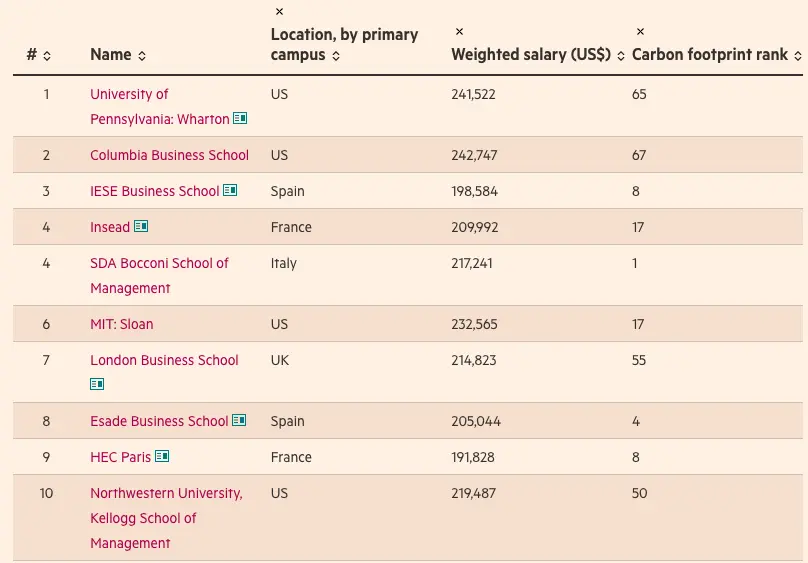
Task: Click the profile icon beside Esade Business School
Action: [239, 421]
